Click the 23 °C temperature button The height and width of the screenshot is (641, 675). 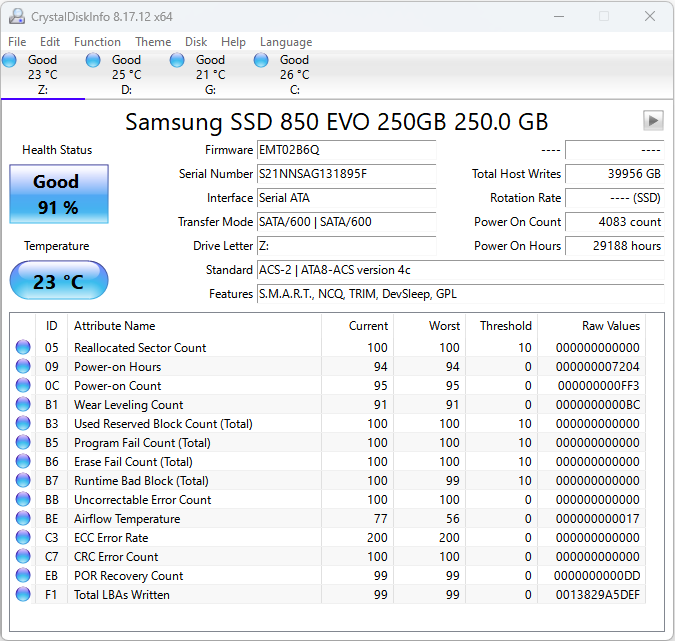click(57, 281)
